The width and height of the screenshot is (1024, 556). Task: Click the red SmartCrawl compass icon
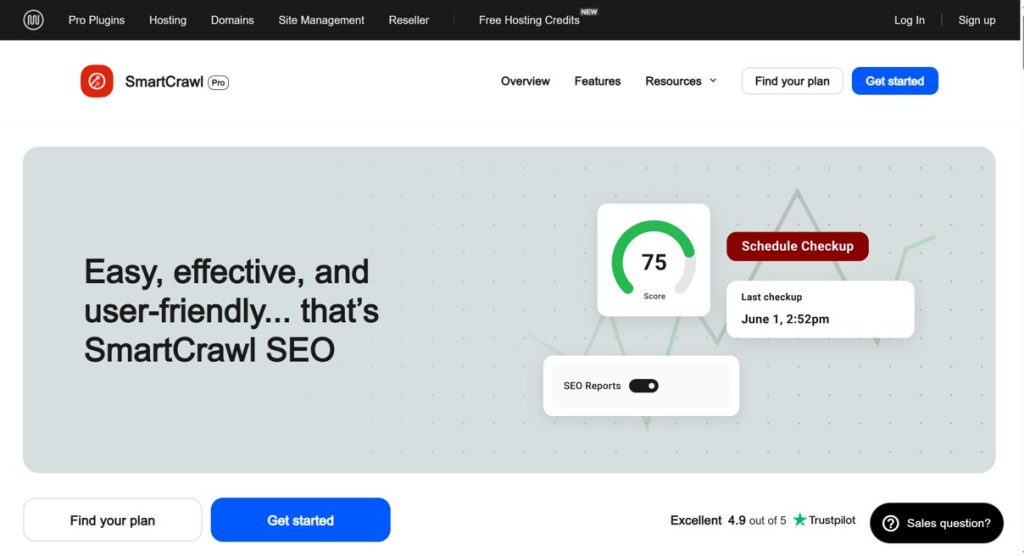[97, 81]
